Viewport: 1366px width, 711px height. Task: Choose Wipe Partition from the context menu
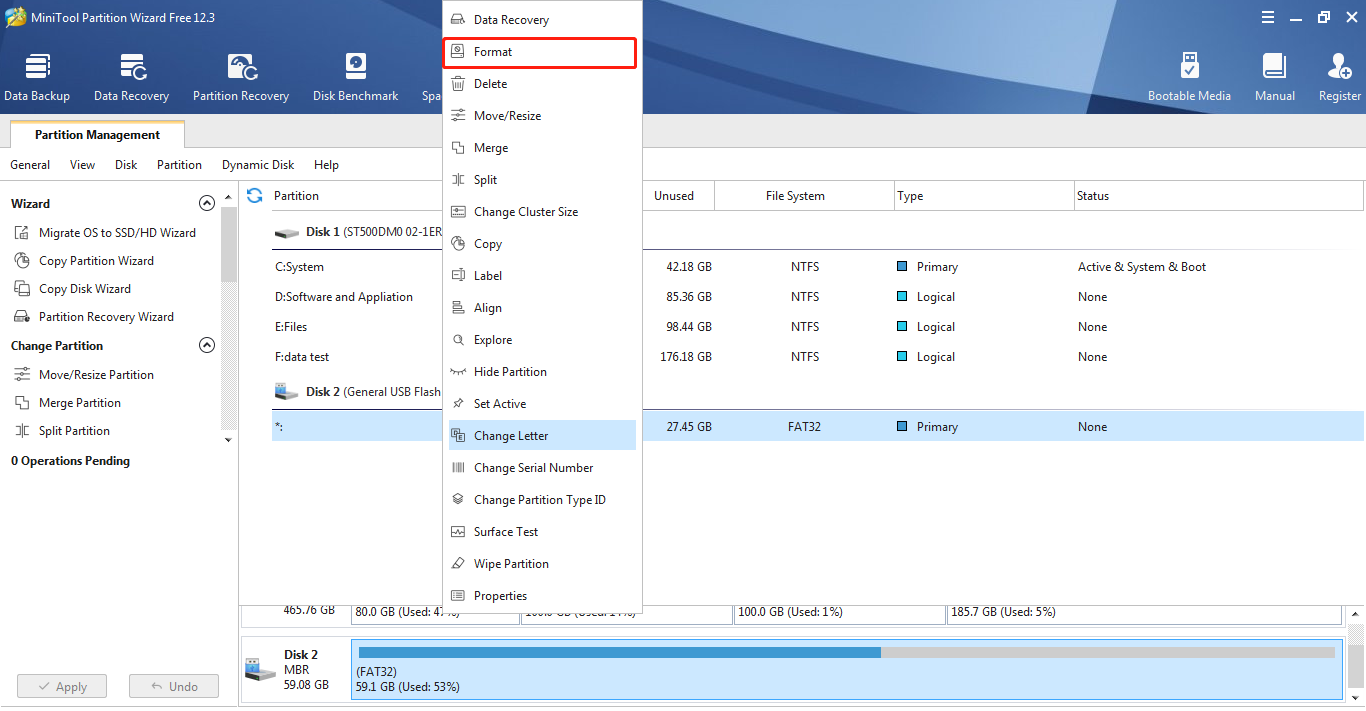pyautogui.click(x=511, y=564)
